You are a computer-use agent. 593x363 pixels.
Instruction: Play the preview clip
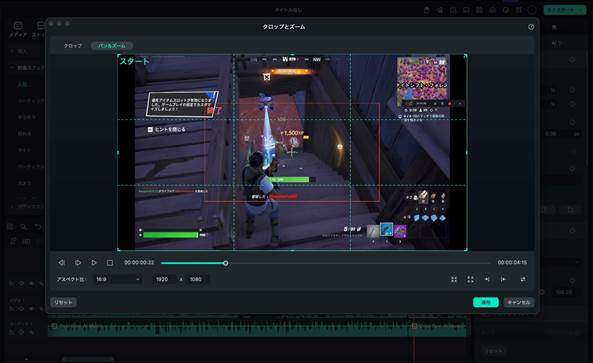tap(94, 262)
